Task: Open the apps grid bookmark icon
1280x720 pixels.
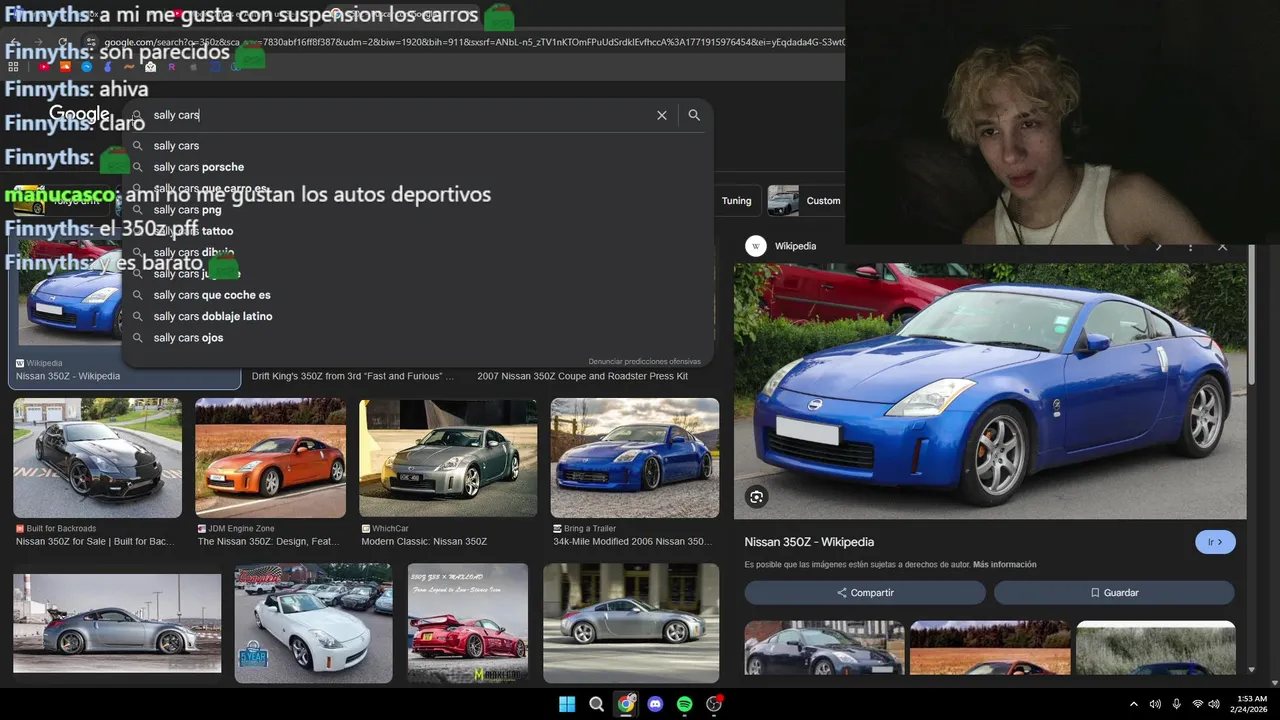Action: click(x=13, y=67)
